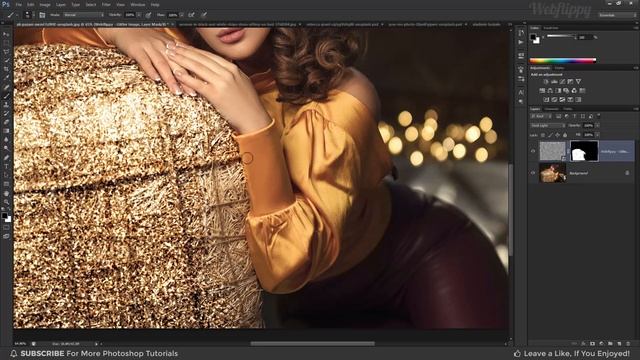Select the Eyedropper tool

point(6,78)
